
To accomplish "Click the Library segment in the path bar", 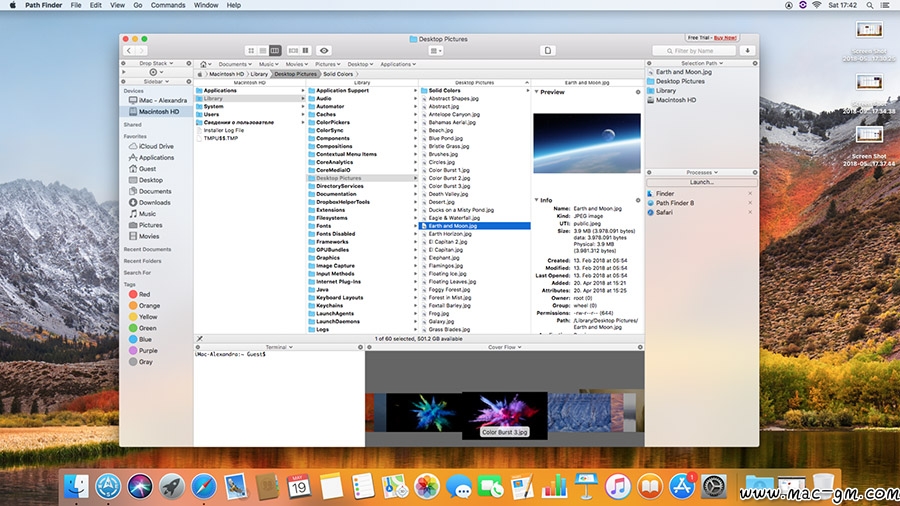I will [259, 74].
